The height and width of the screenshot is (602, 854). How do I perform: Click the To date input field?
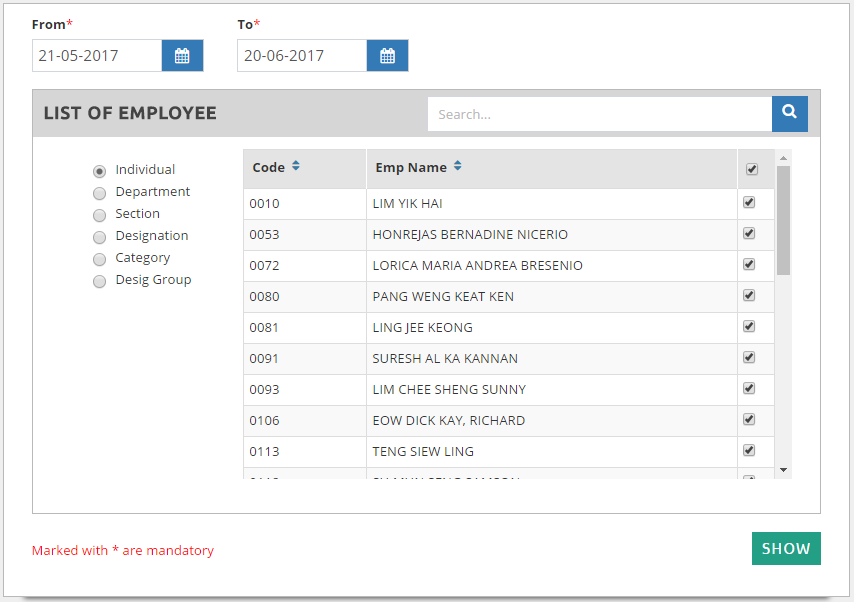pyautogui.click(x=302, y=56)
